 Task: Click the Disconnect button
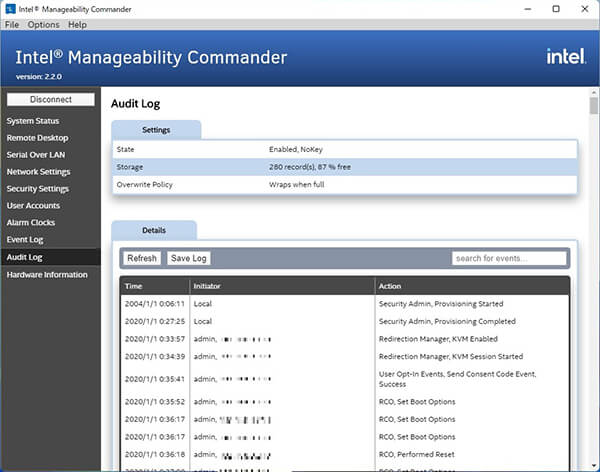(51, 100)
